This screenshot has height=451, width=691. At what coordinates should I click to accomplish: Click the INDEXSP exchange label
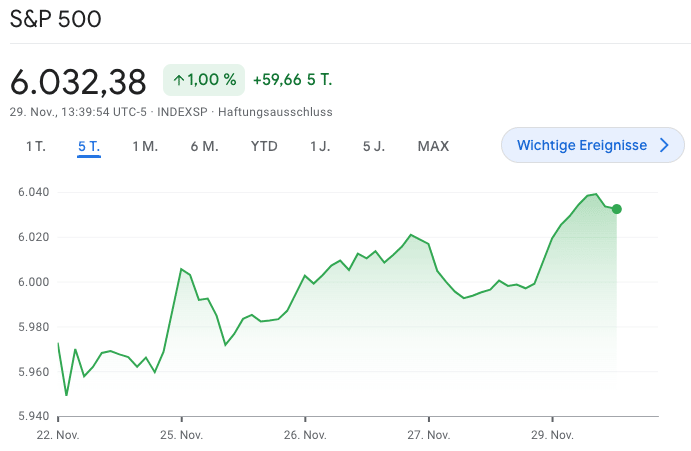click(x=183, y=112)
